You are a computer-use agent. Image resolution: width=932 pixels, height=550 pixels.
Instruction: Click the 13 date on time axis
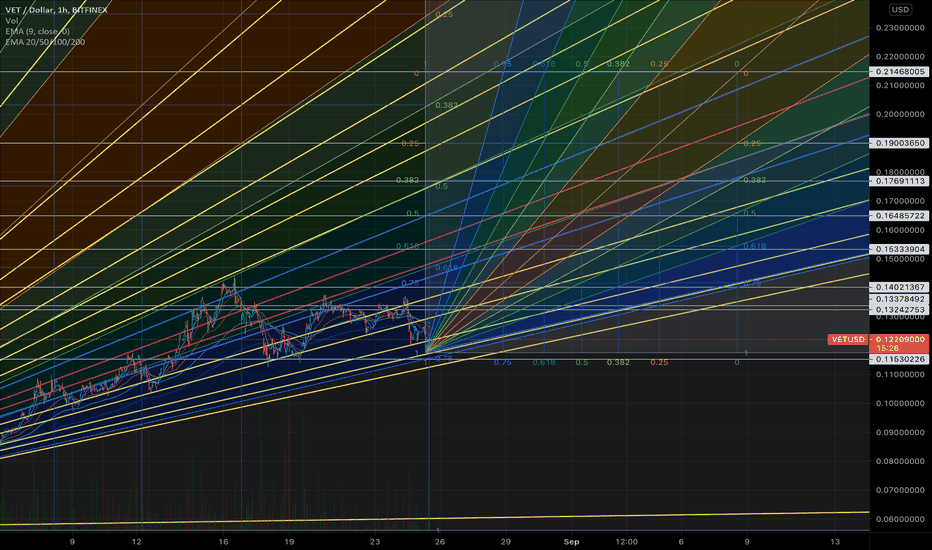pos(835,542)
